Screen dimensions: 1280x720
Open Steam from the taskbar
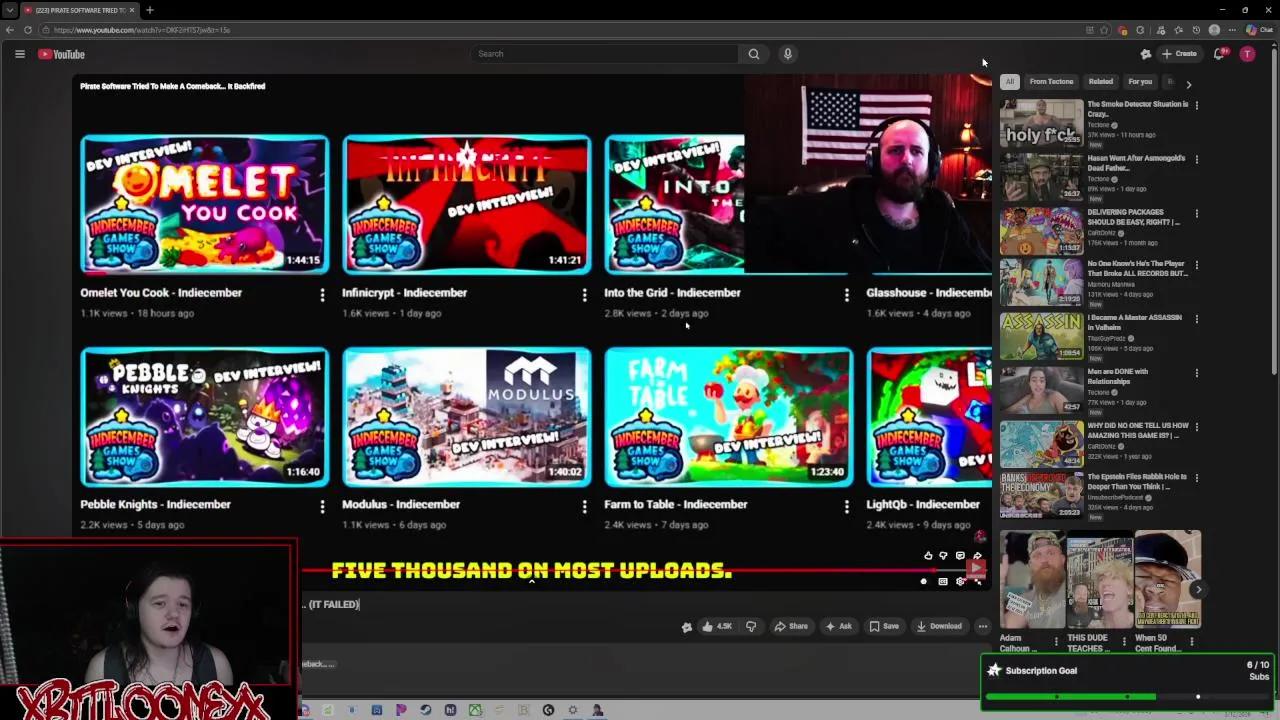425,710
